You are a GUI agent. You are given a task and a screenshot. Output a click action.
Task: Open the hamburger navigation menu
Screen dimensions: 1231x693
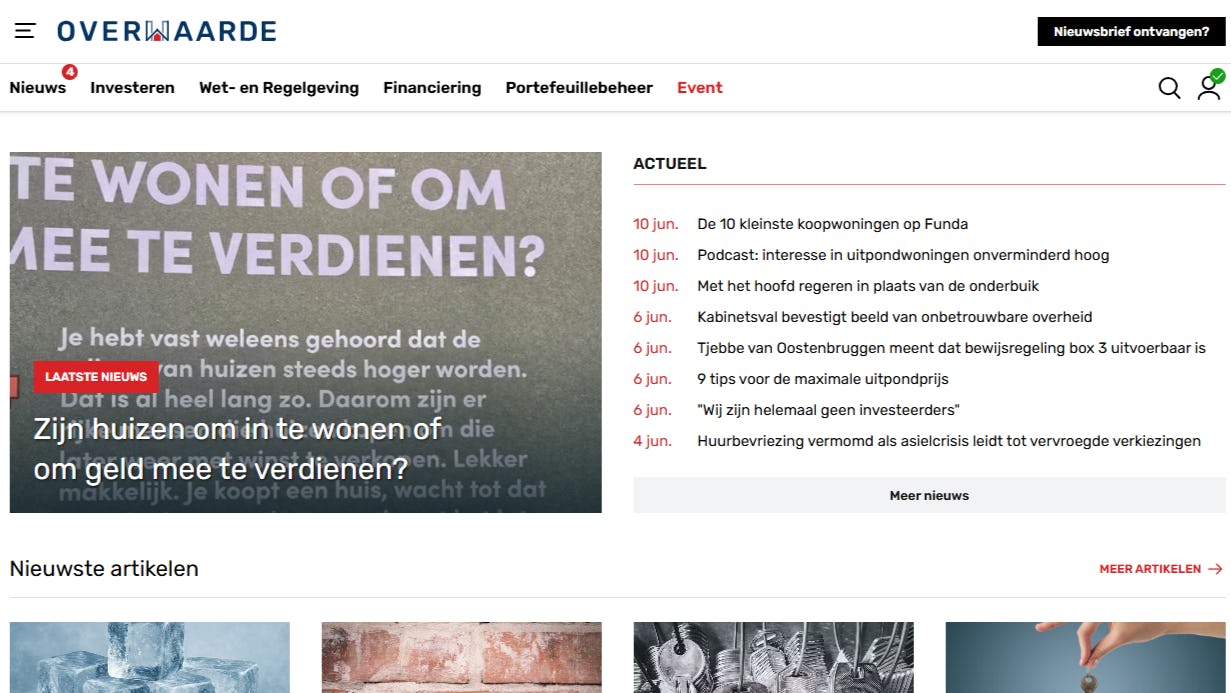pyautogui.click(x=24, y=31)
